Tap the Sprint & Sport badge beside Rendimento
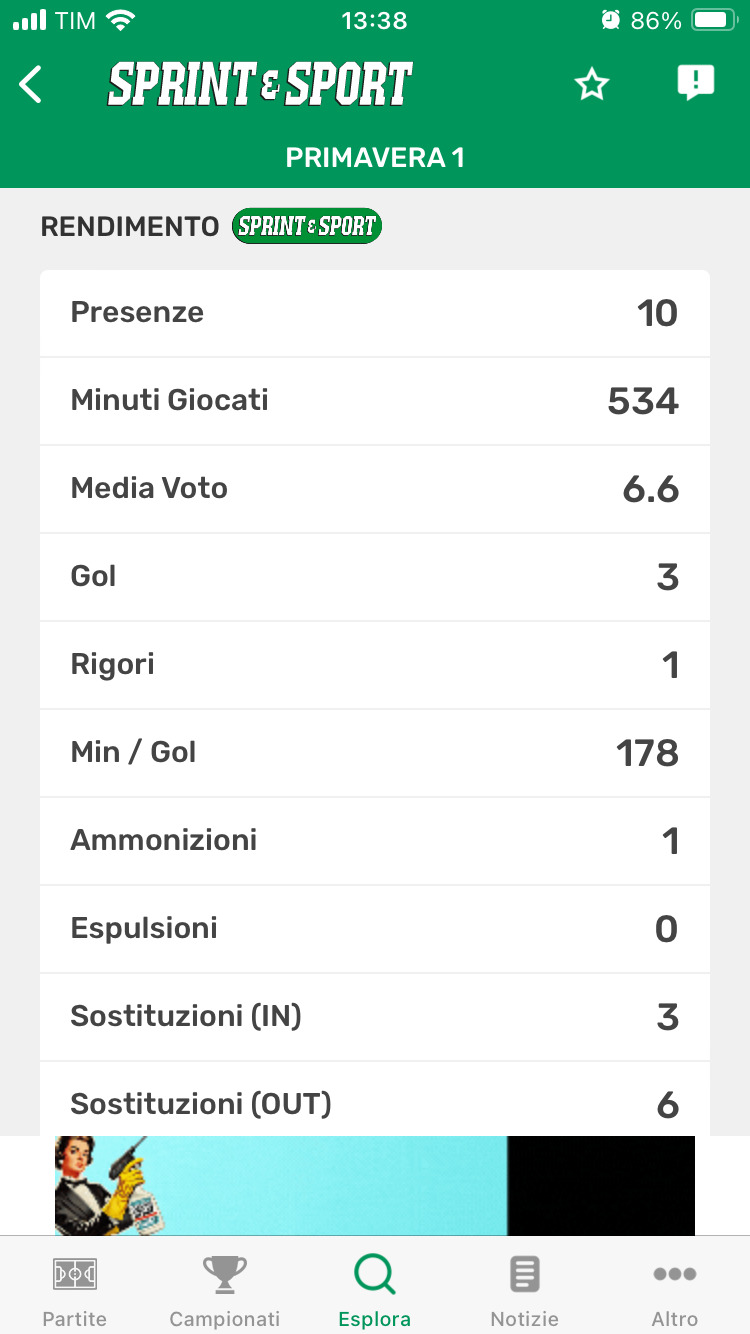Screen dimensions: 750x1334 (x=306, y=226)
